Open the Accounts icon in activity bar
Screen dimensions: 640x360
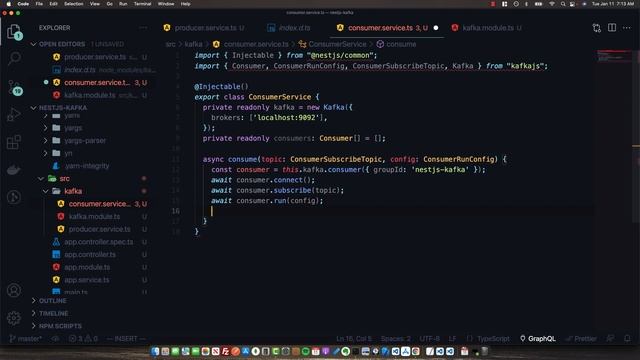pos(13,290)
